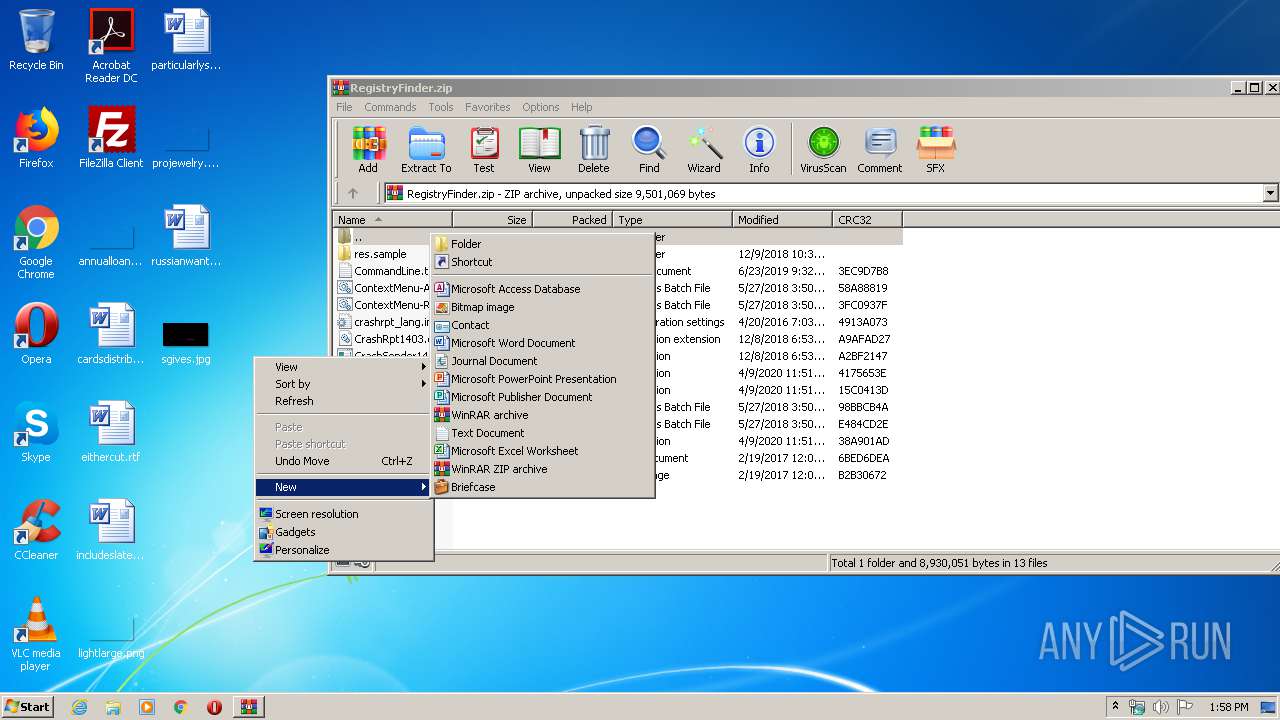Launch Skype from the desktop
1280x720 pixels.
click(x=36, y=432)
